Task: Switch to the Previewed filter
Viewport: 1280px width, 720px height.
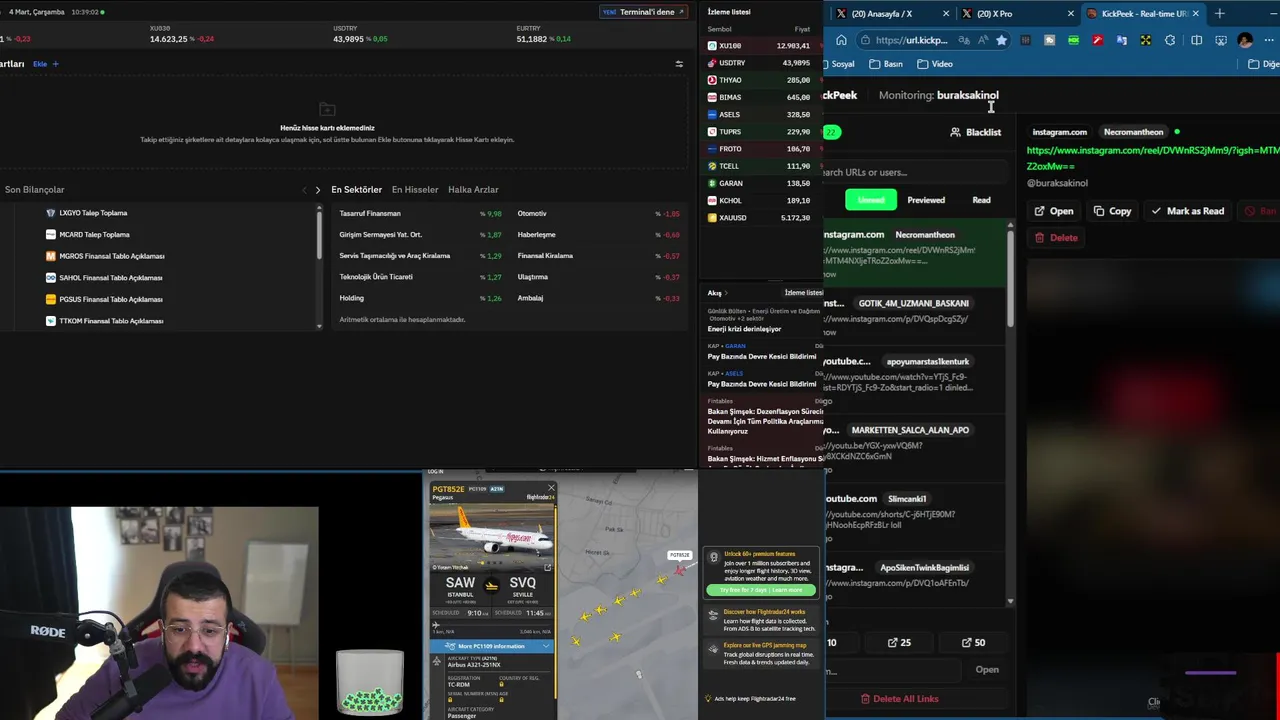Action: [926, 200]
